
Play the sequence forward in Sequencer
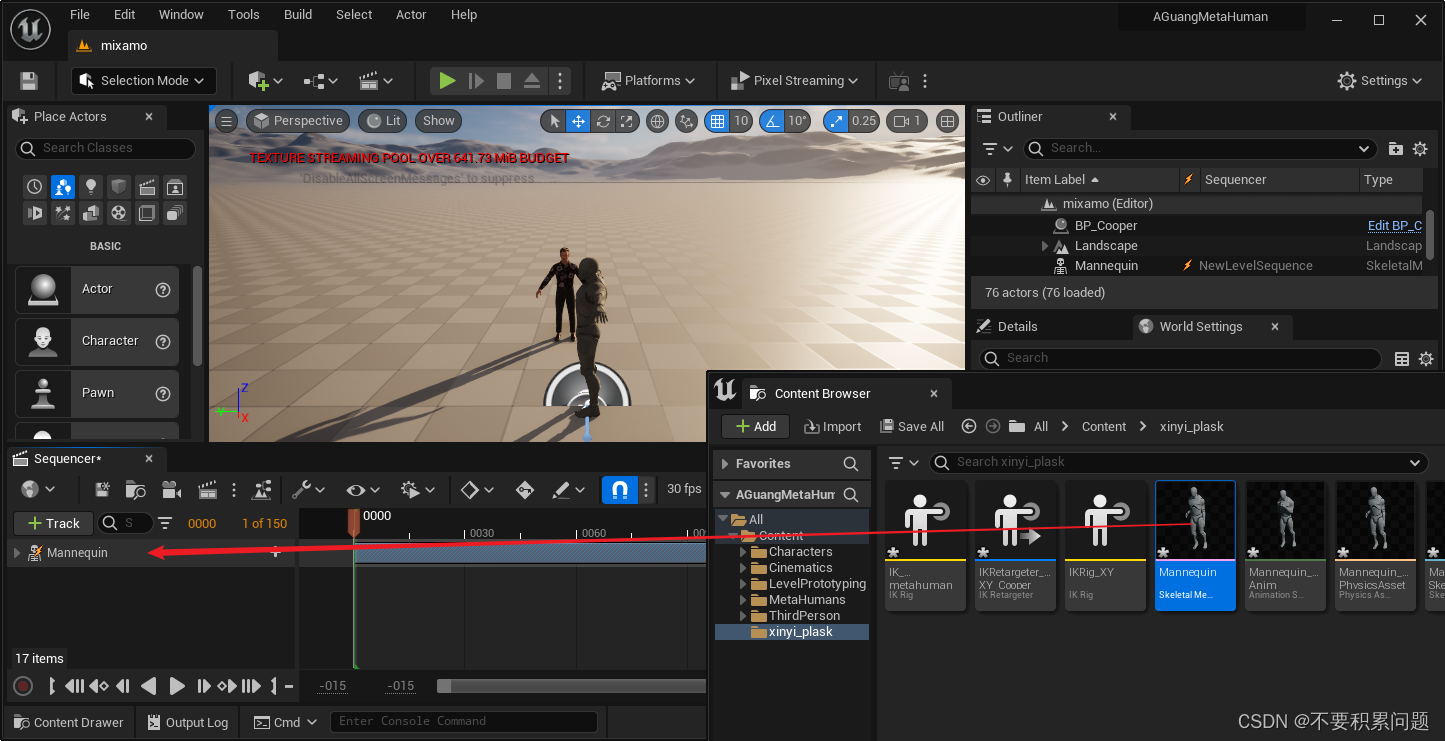click(x=177, y=686)
